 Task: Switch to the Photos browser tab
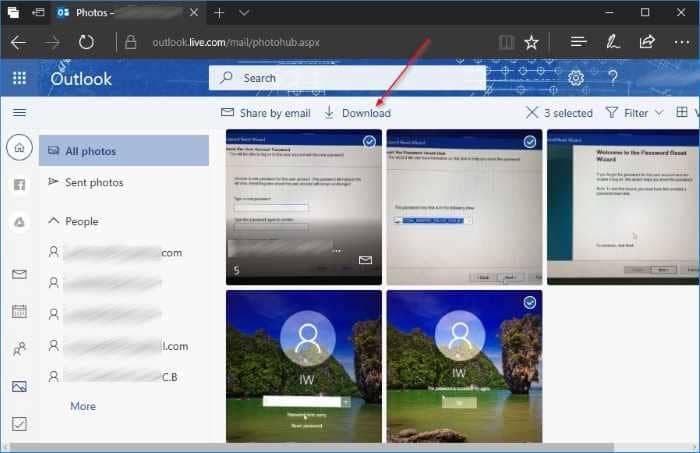click(x=127, y=12)
